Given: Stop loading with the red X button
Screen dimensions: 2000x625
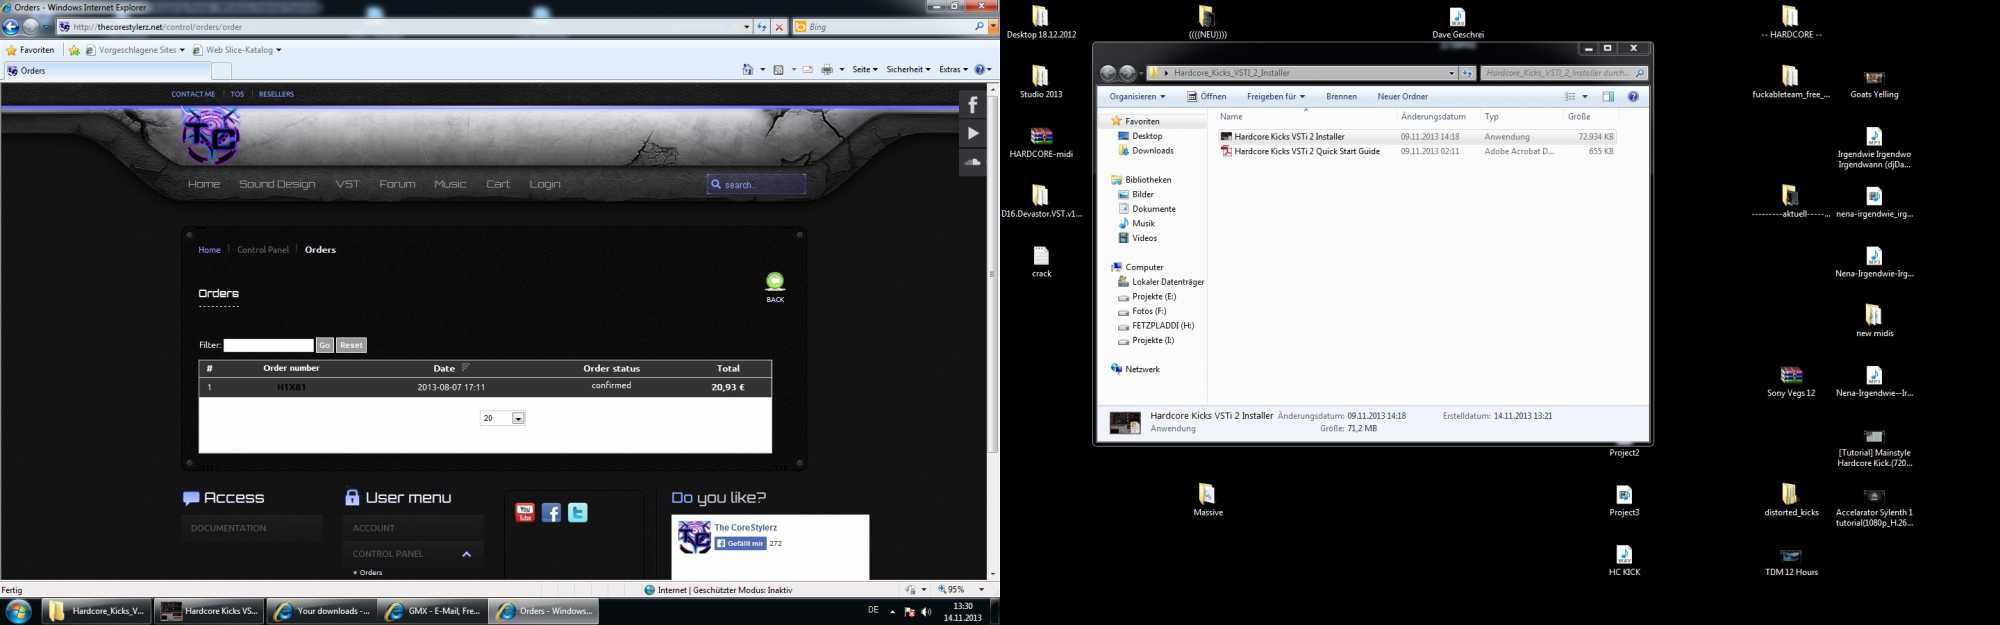Looking at the screenshot, I should (x=779, y=27).
